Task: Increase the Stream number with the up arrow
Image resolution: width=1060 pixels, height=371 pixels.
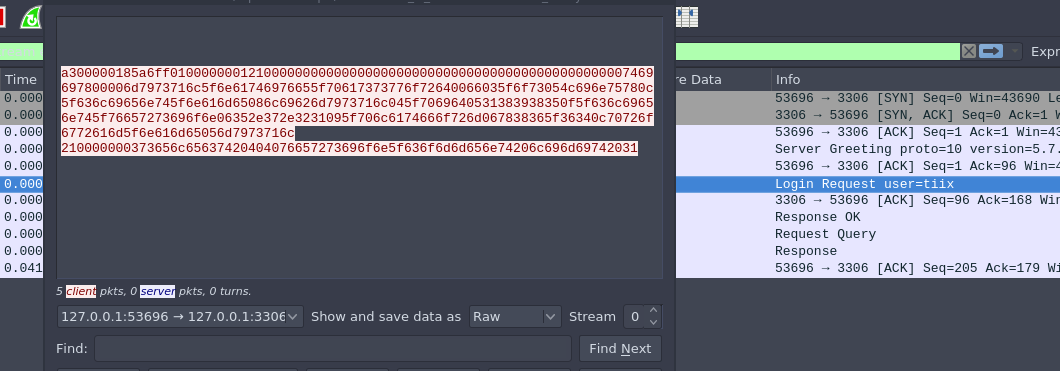Action: [653, 311]
